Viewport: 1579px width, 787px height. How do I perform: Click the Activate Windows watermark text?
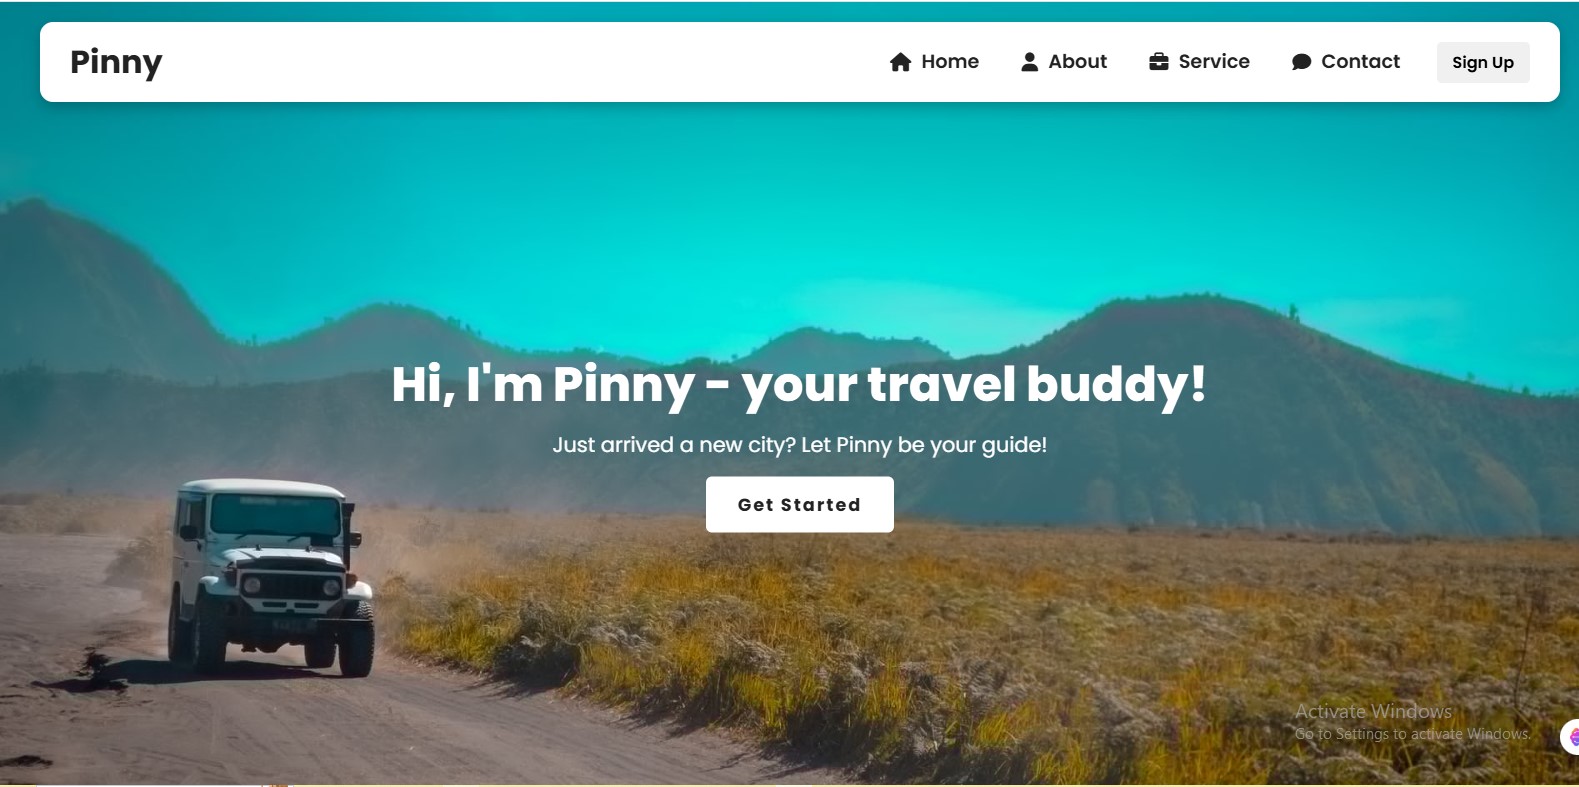[x=1412, y=722]
